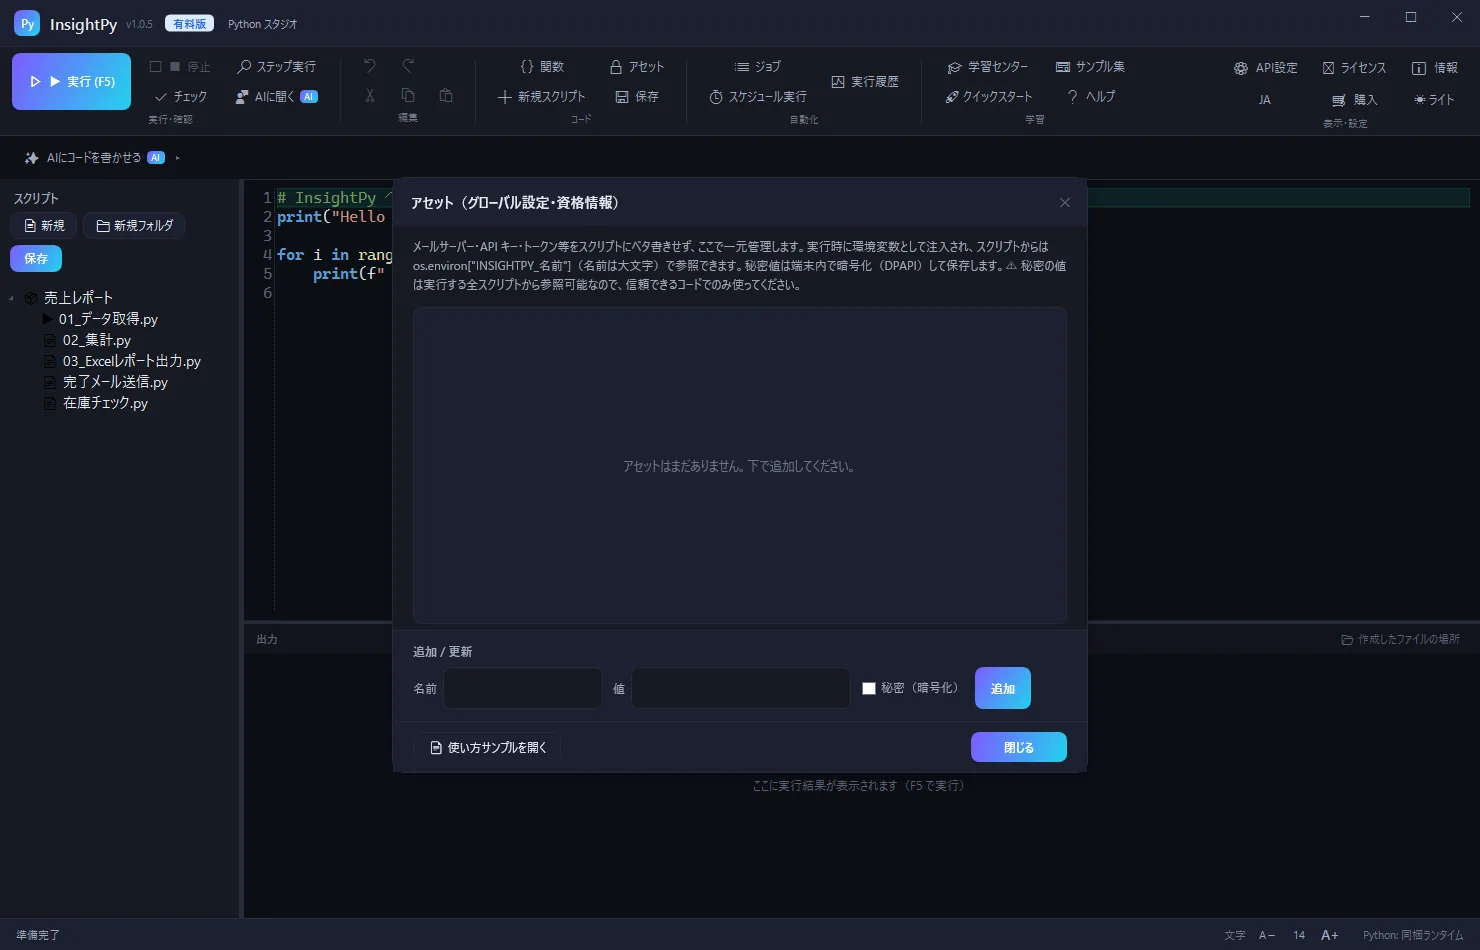Open ライセンス license dialog
The width and height of the screenshot is (1480, 950).
(1354, 68)
